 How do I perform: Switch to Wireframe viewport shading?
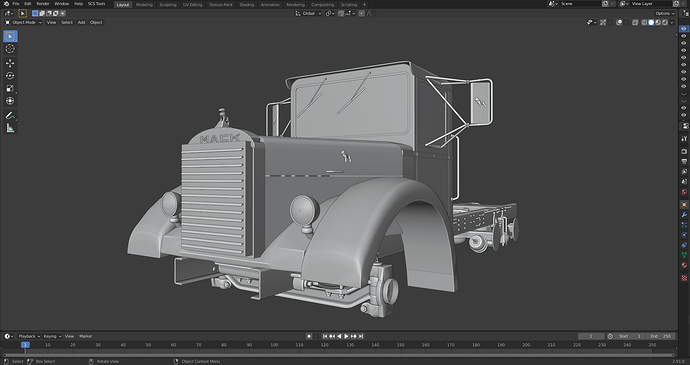click(644, 22)
